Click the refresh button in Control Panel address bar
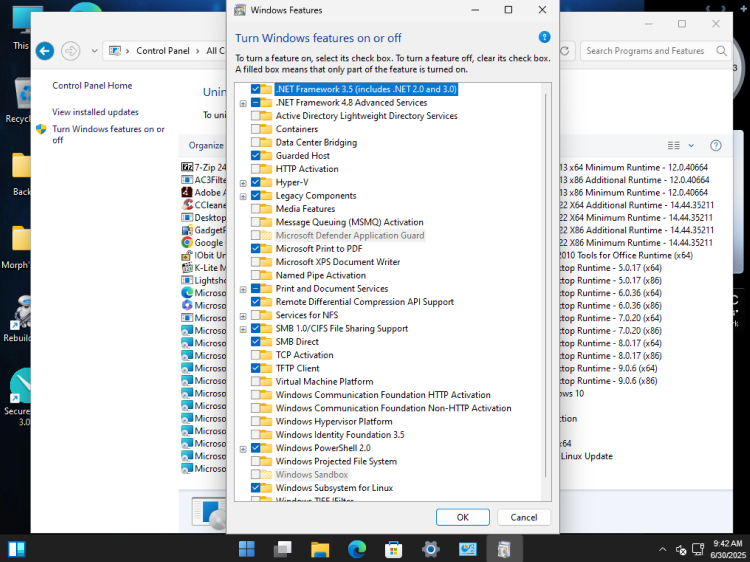Image resolution: width=750 pixels, height=562 pixels. click(x=565, y=51)
